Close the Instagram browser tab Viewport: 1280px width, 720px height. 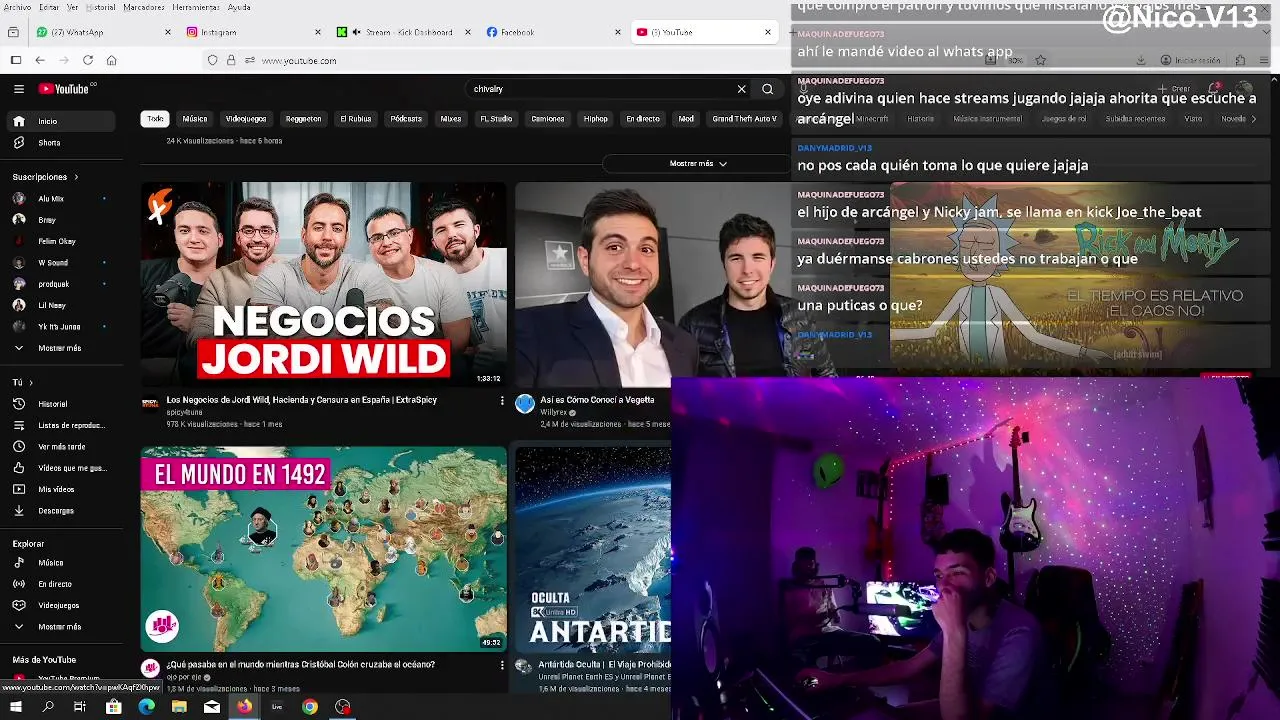pos(317,32)
